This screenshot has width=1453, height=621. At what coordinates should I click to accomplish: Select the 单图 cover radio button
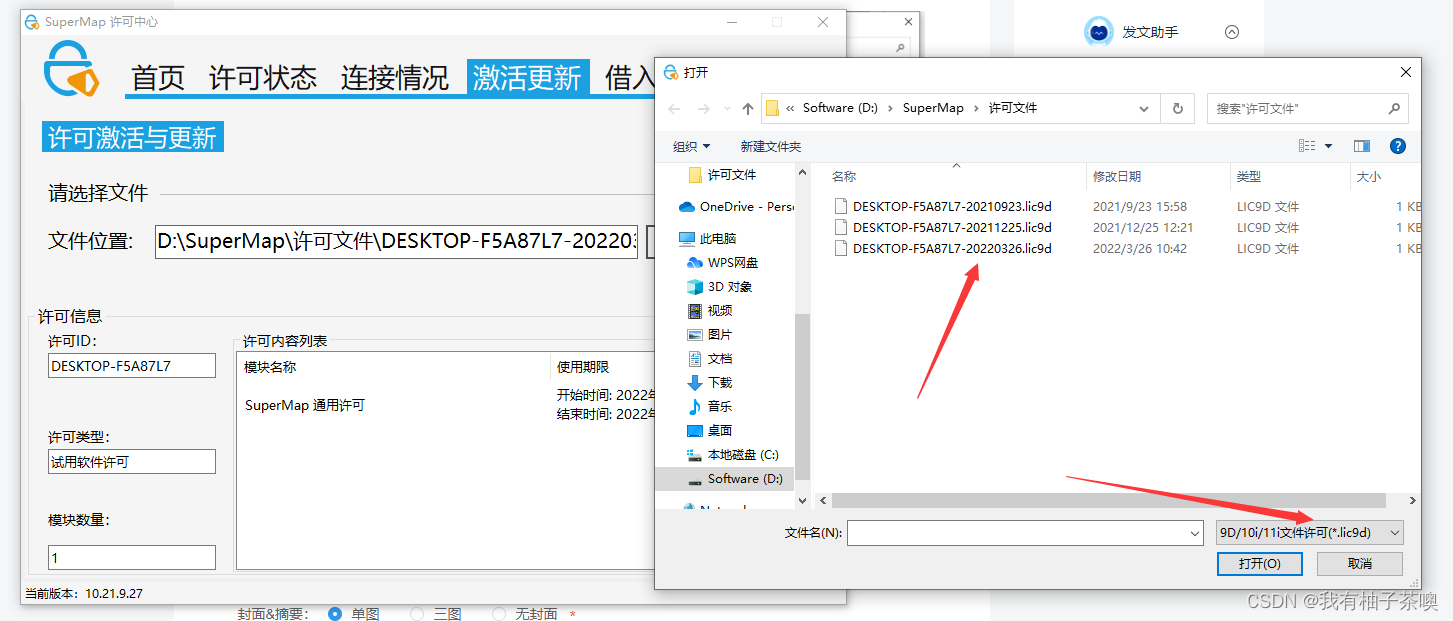coord(335,613)
